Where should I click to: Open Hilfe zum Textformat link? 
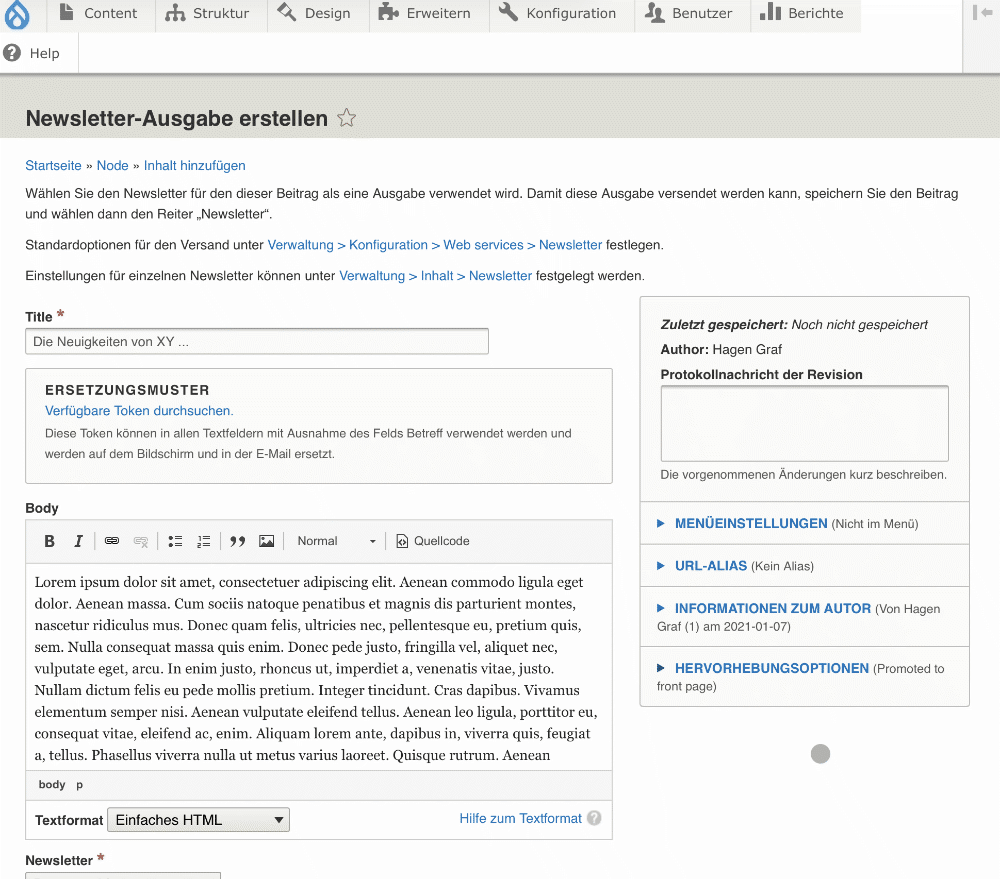(x=520, y=818)
